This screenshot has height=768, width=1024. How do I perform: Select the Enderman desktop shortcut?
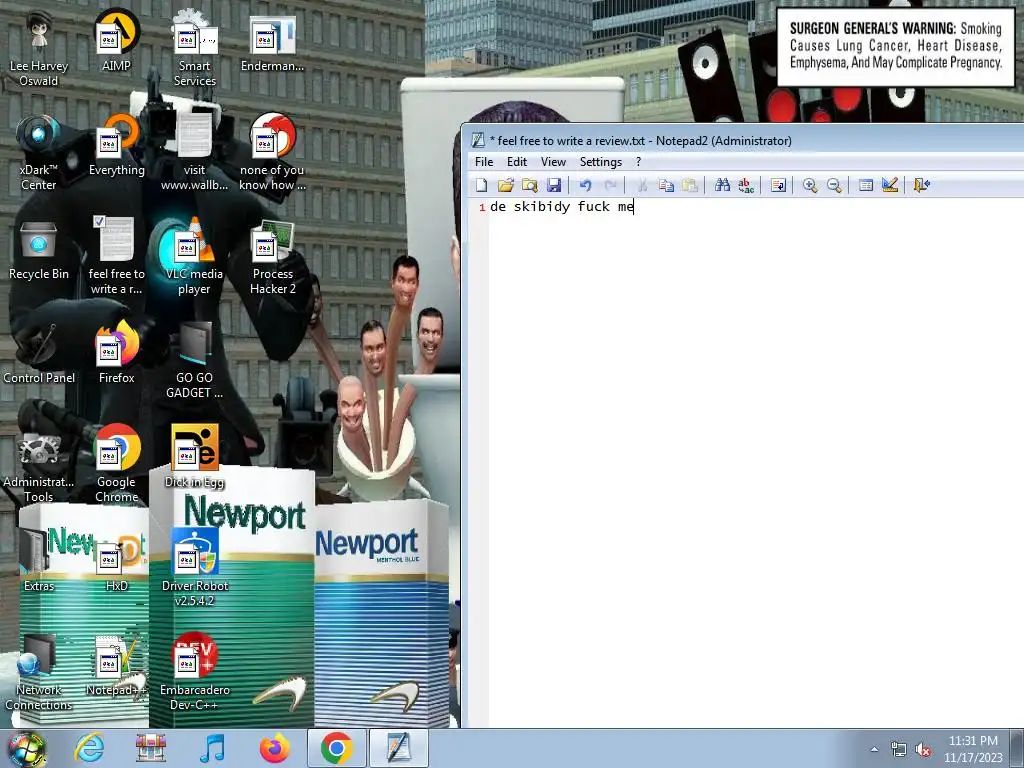[x=272, y=41]
